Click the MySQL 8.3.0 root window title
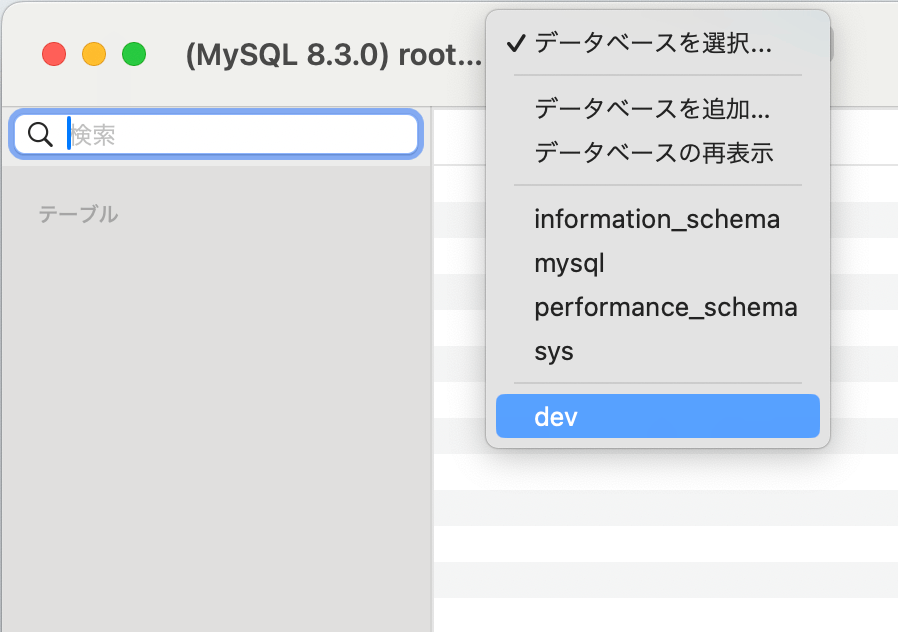898x632 pixels. [x=334, y=55]
